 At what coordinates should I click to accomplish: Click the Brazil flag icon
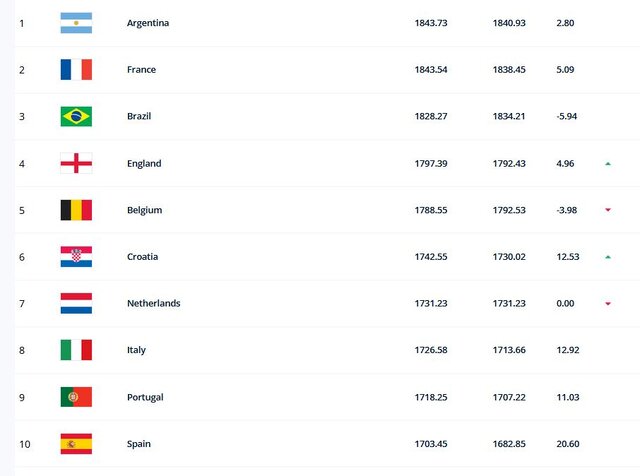[76, 117]
